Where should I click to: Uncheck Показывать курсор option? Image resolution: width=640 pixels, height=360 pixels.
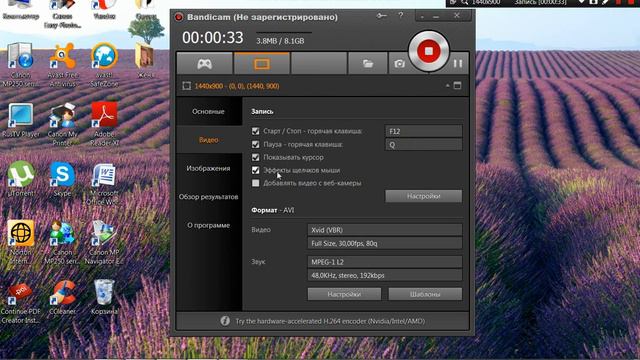pos(256,157)
